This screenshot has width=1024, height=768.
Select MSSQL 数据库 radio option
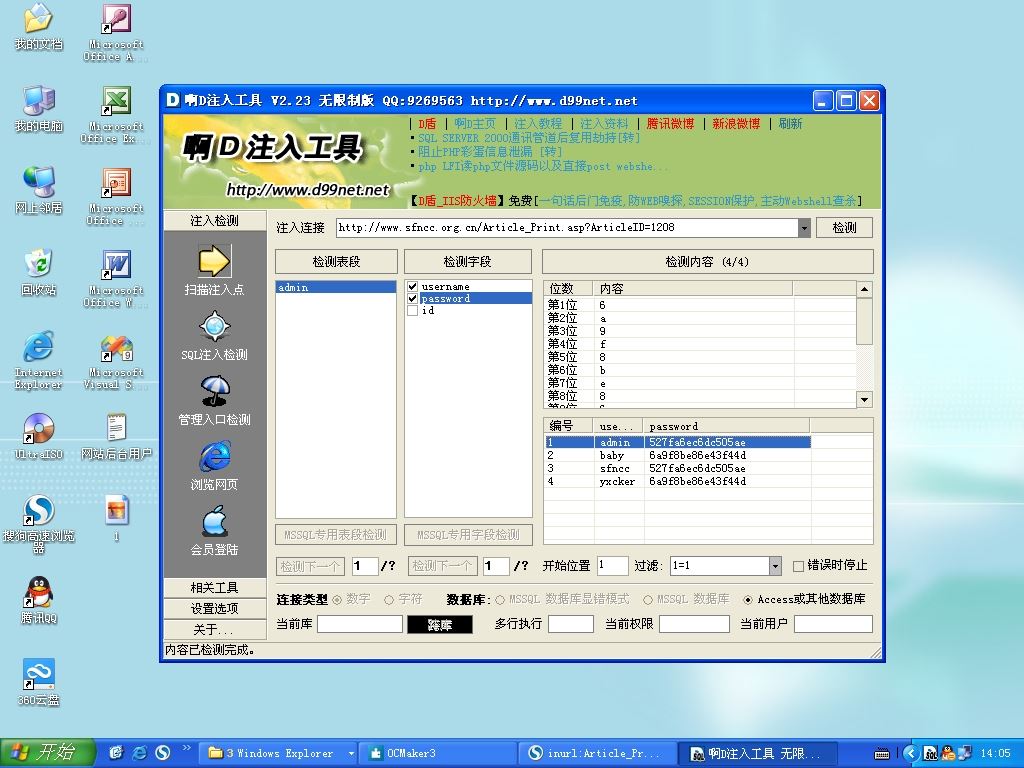tap(648, 599)
